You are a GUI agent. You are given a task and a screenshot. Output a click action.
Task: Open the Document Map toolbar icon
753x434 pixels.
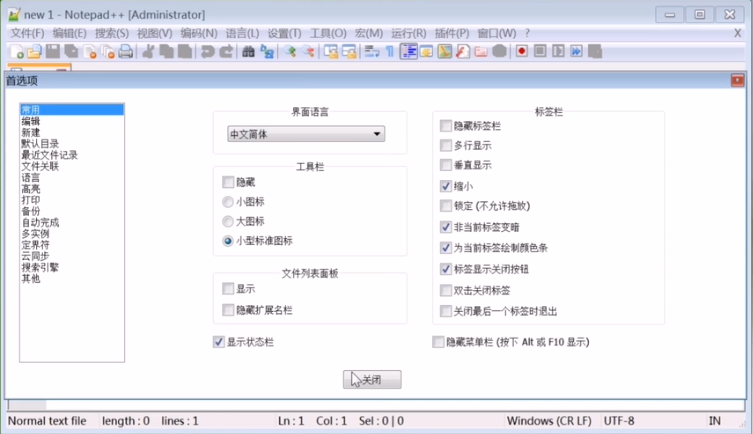pyautogui.click(x=445, y=51)
